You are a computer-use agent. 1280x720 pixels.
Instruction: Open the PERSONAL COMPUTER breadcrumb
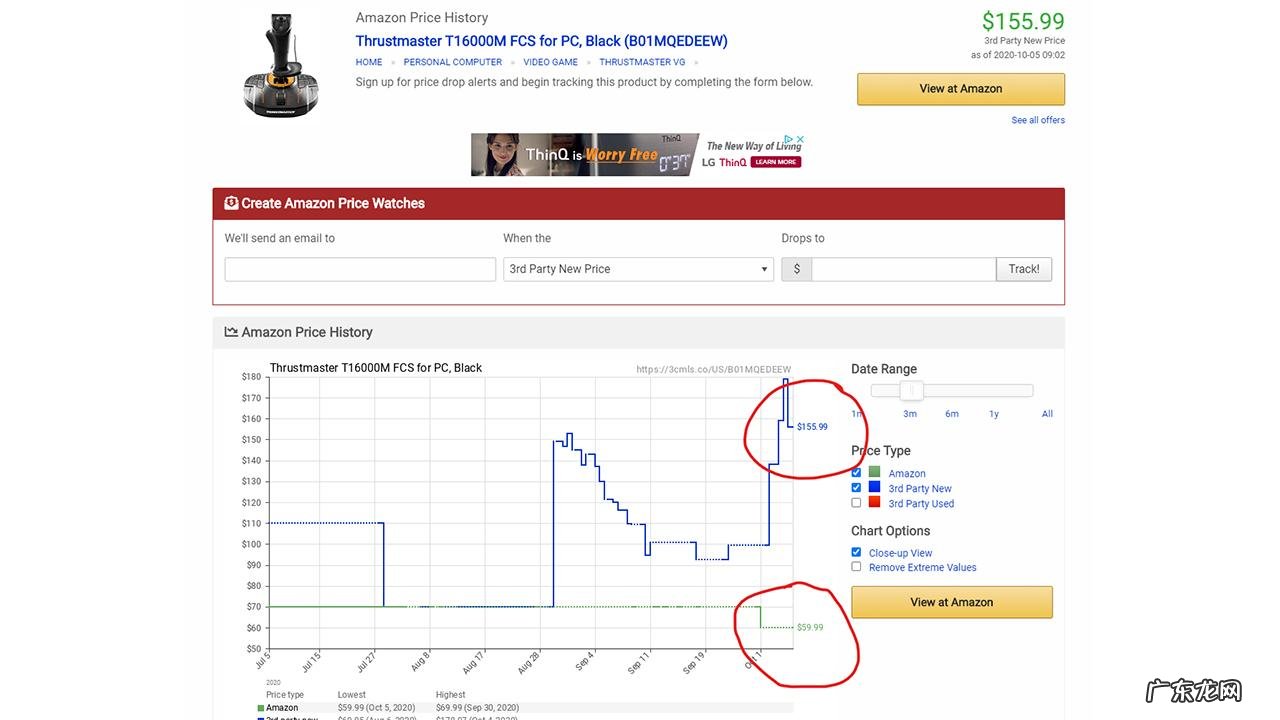453,62
